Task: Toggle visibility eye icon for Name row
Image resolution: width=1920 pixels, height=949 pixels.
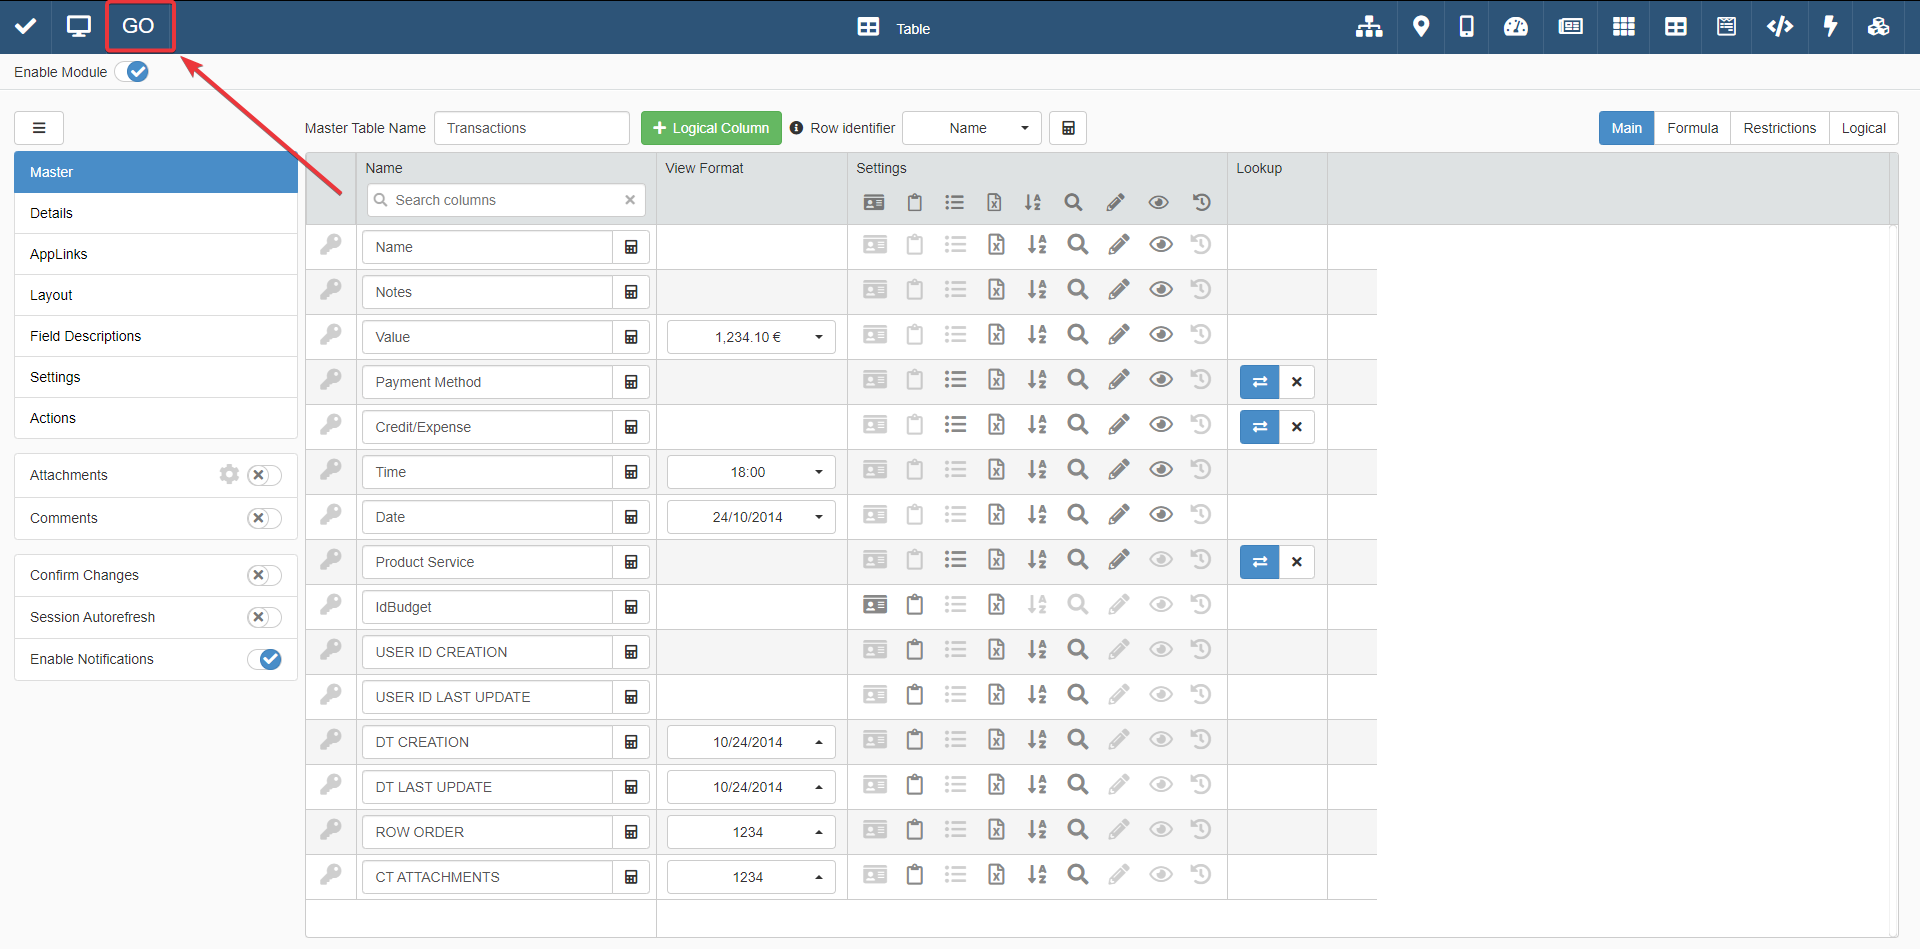Action: pos(1160,245)
